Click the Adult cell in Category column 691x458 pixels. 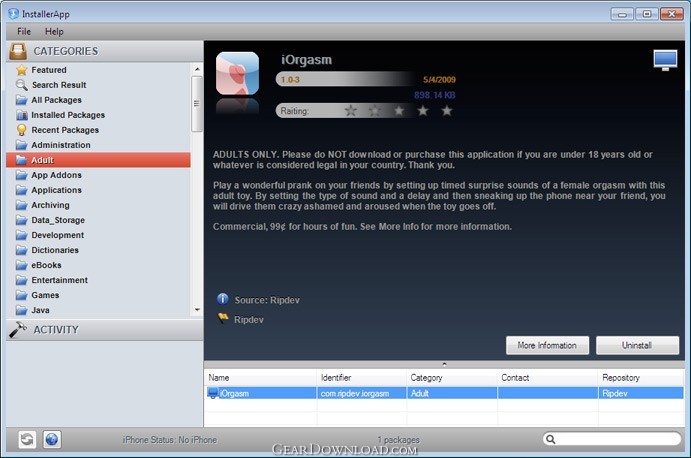(452, 393)
